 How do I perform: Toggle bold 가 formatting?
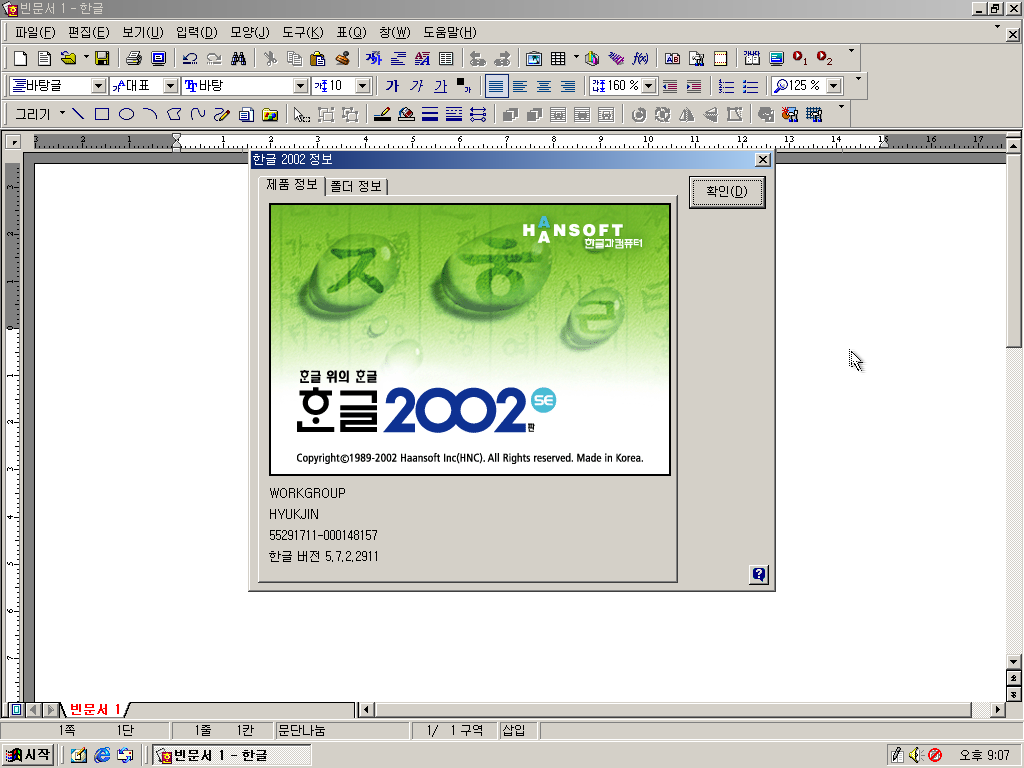[392, 86]
